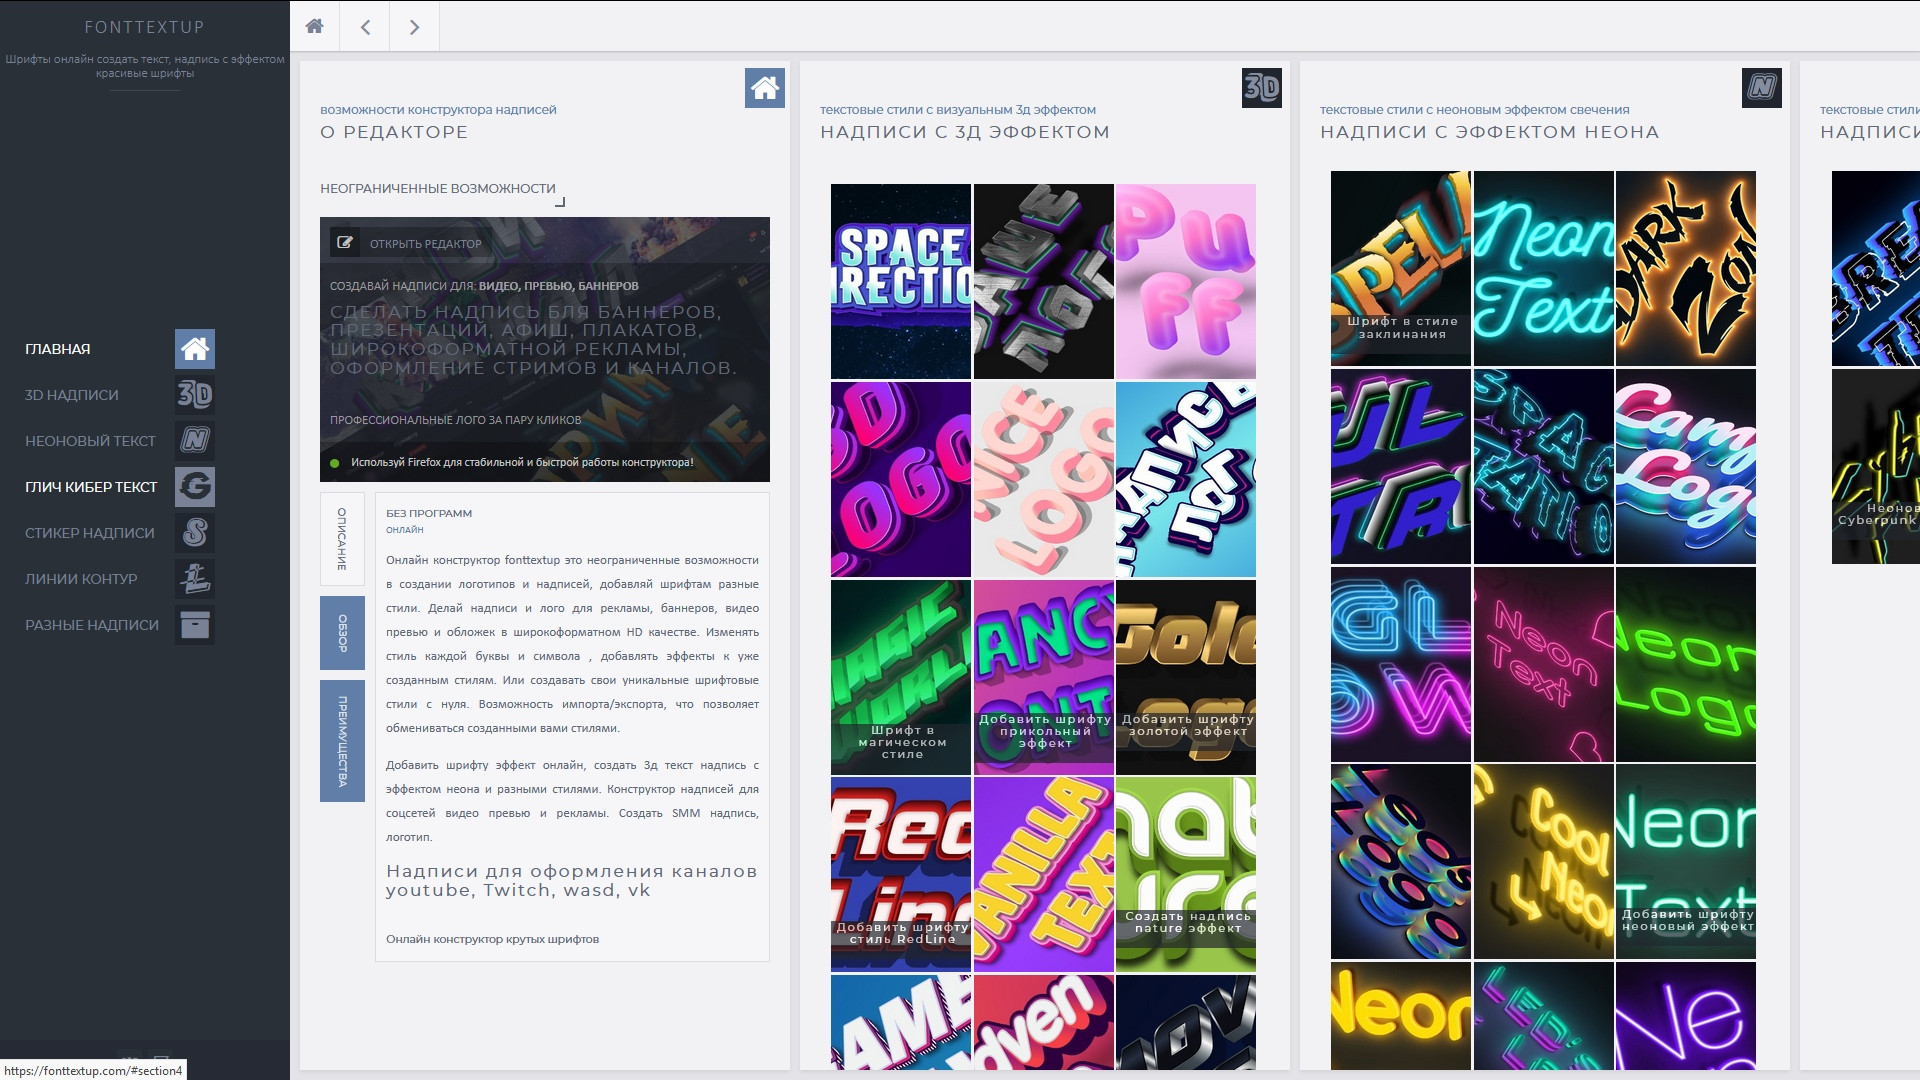The height and width of the screenshot is (1080, 1920).
Task: Click the previous section arrow
Action: click(365, 27)
